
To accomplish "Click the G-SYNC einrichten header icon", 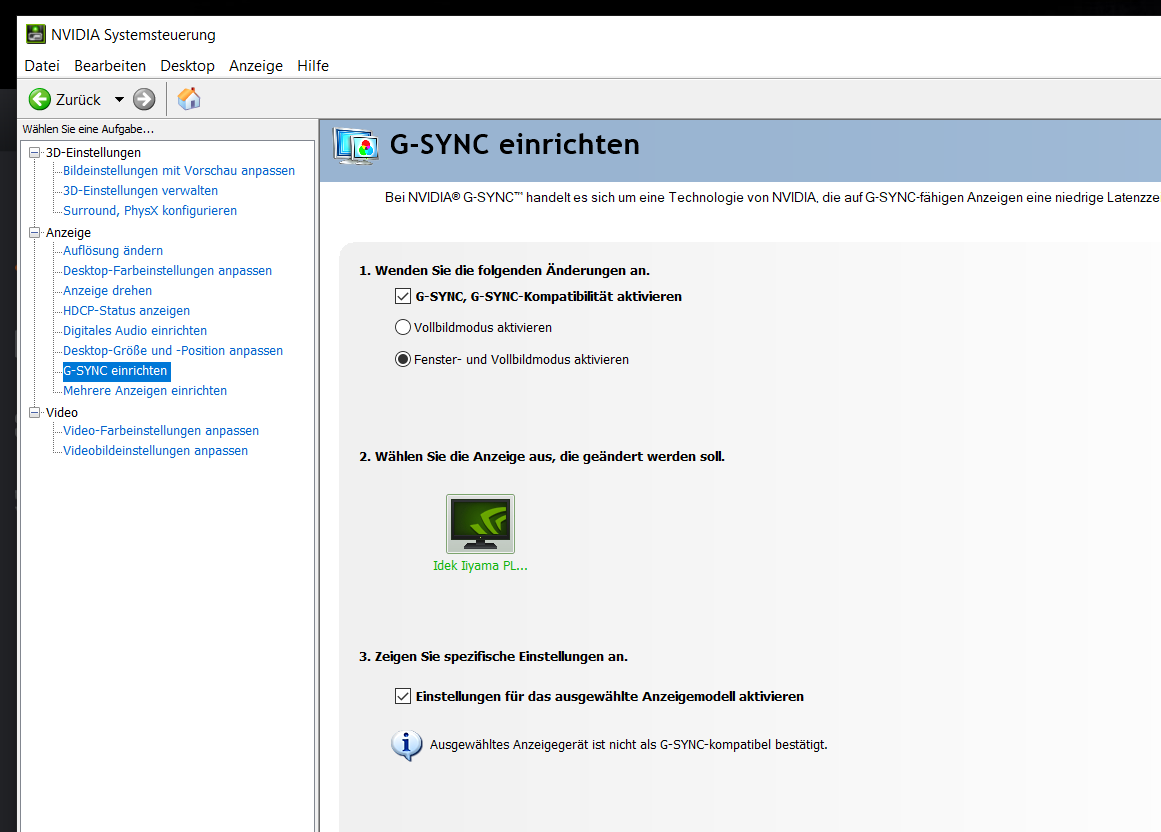I will 356,145.
